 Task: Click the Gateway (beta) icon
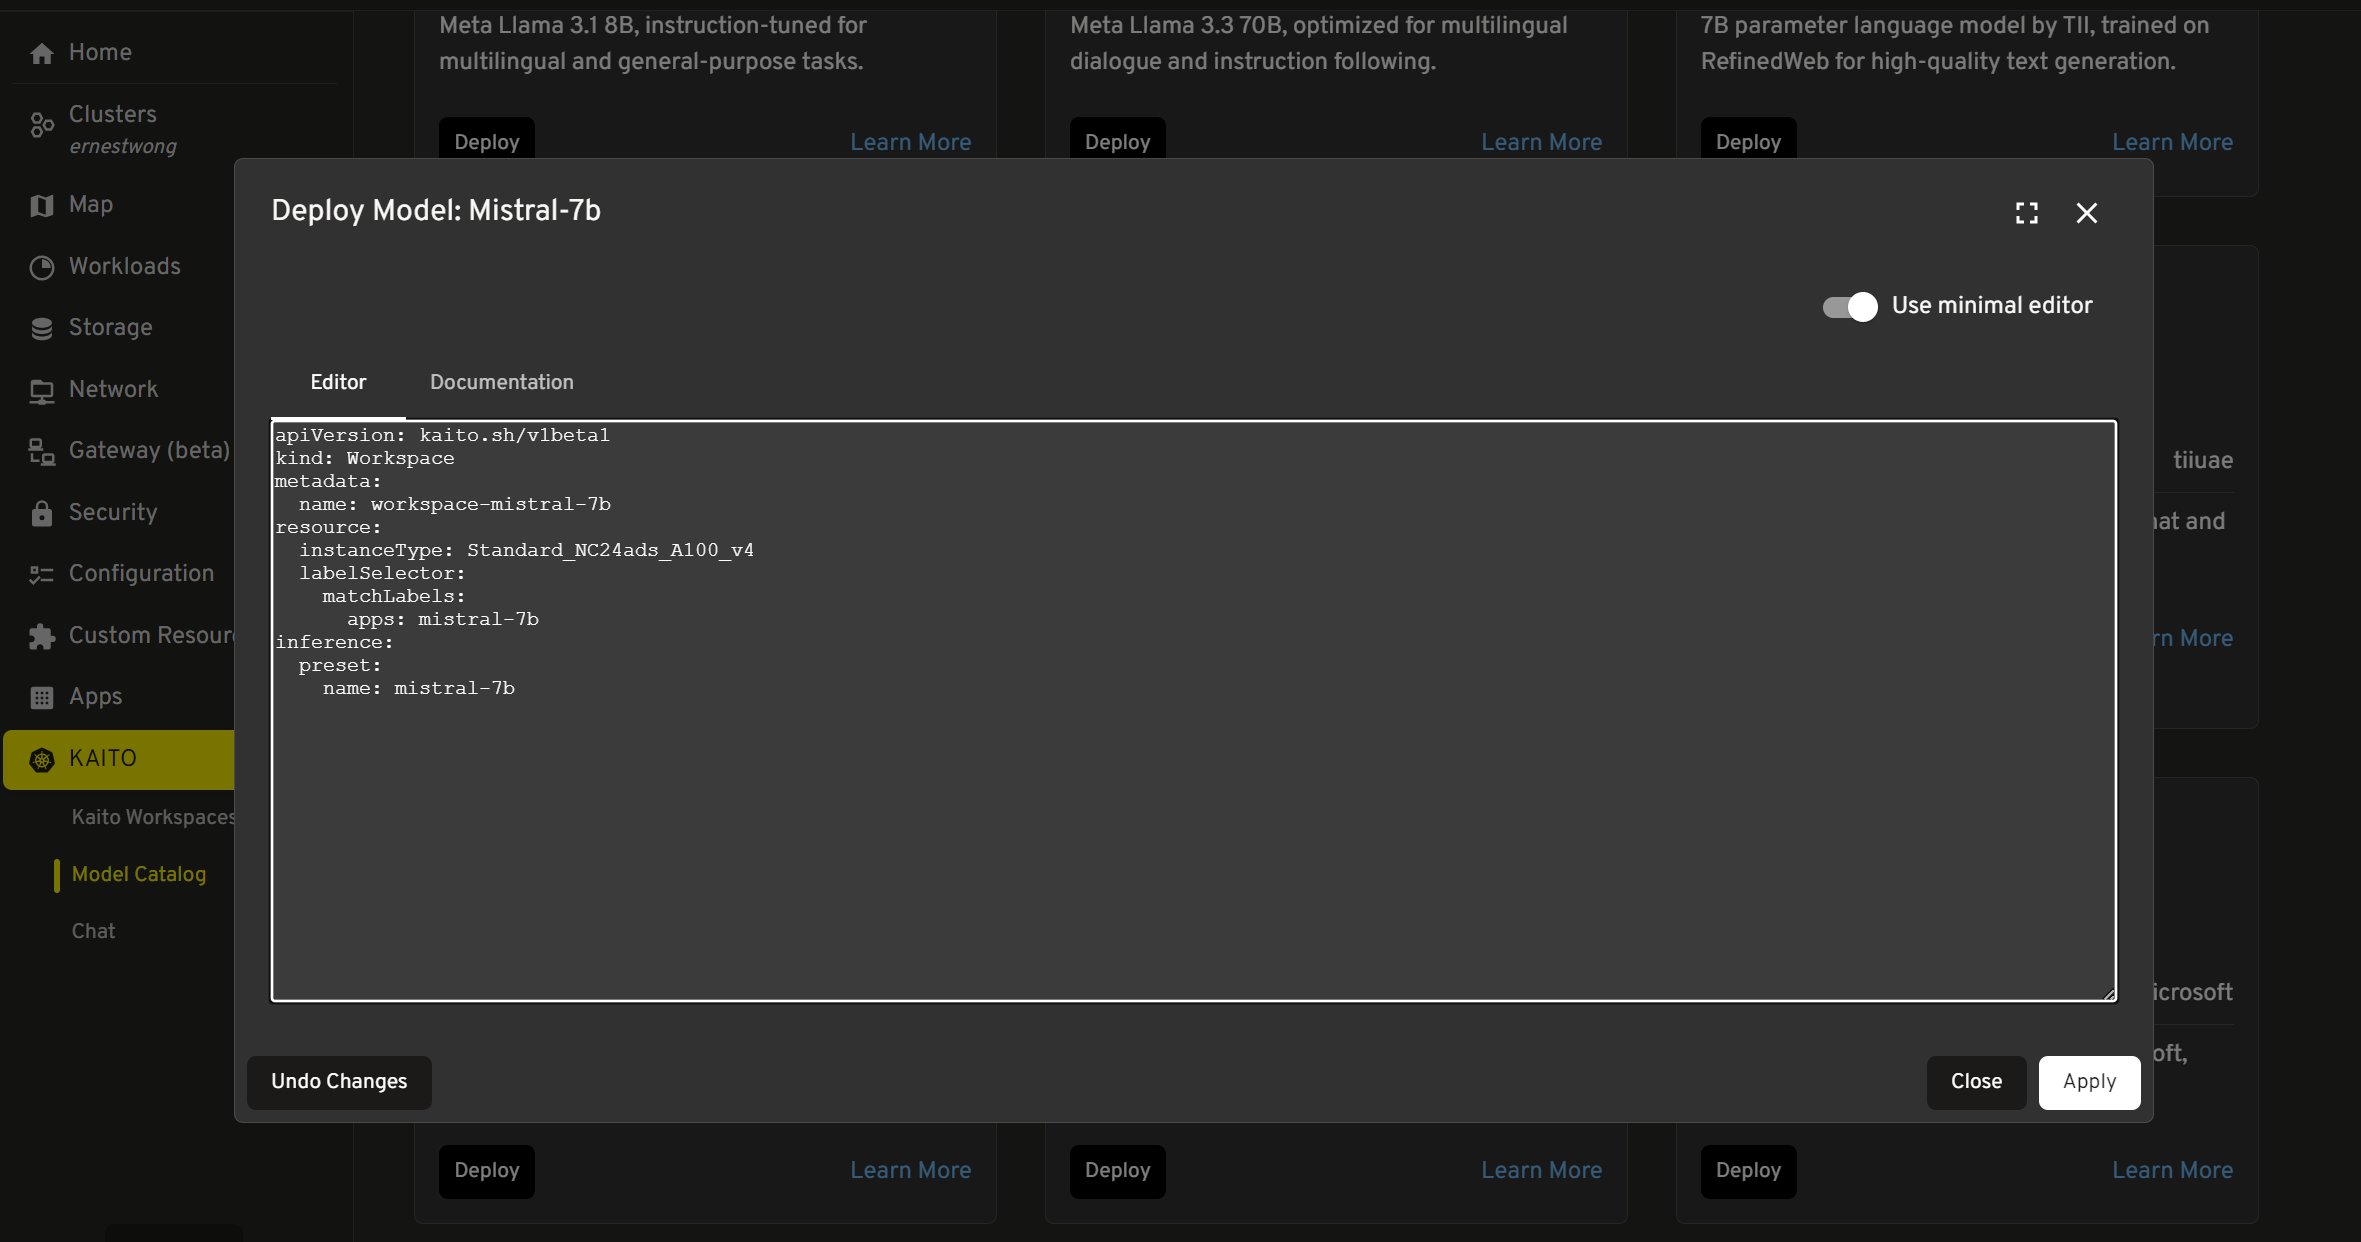point(42,451)
